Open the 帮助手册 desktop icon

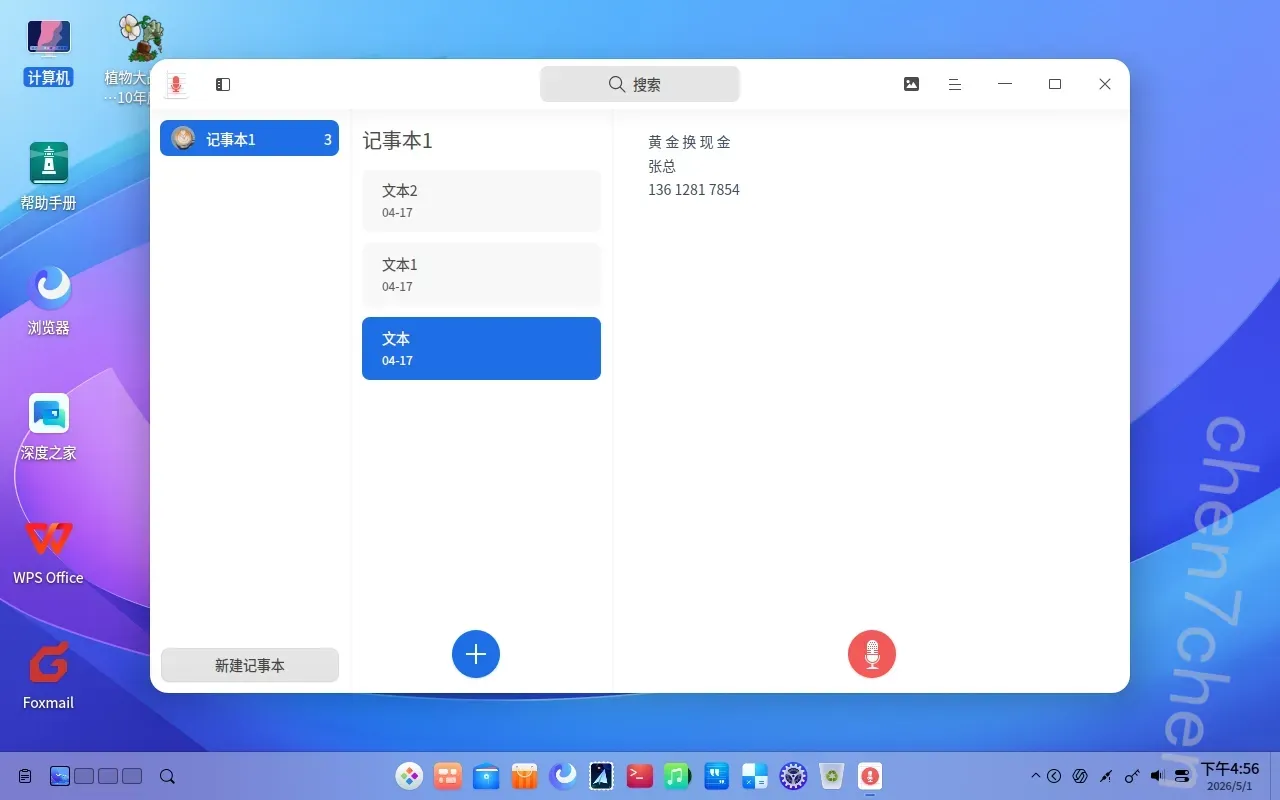pyautogui.click(x=48, y=176)
